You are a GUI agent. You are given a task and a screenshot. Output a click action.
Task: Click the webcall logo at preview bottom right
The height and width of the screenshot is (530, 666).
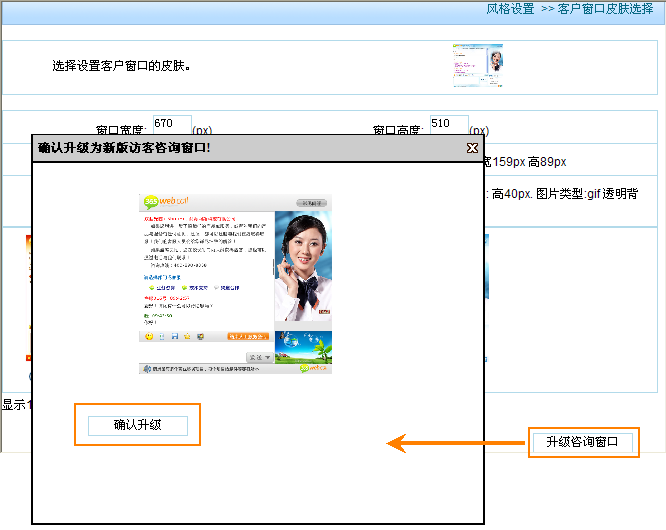coord(314,369)
